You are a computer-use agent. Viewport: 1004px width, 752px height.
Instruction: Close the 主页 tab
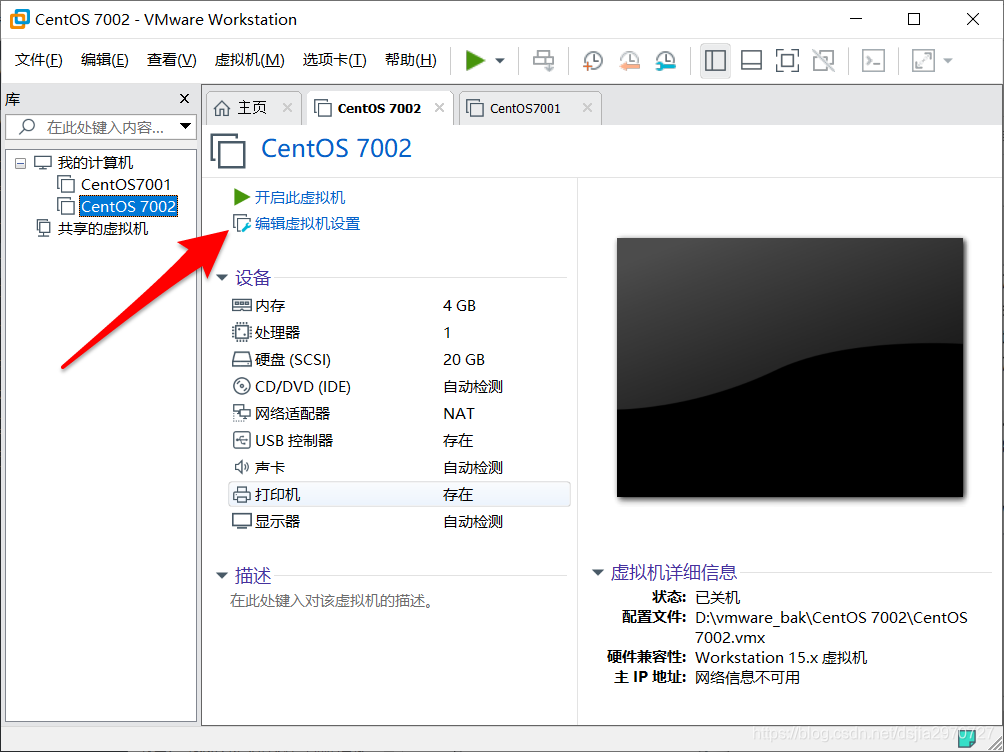(x=287, y=108)
